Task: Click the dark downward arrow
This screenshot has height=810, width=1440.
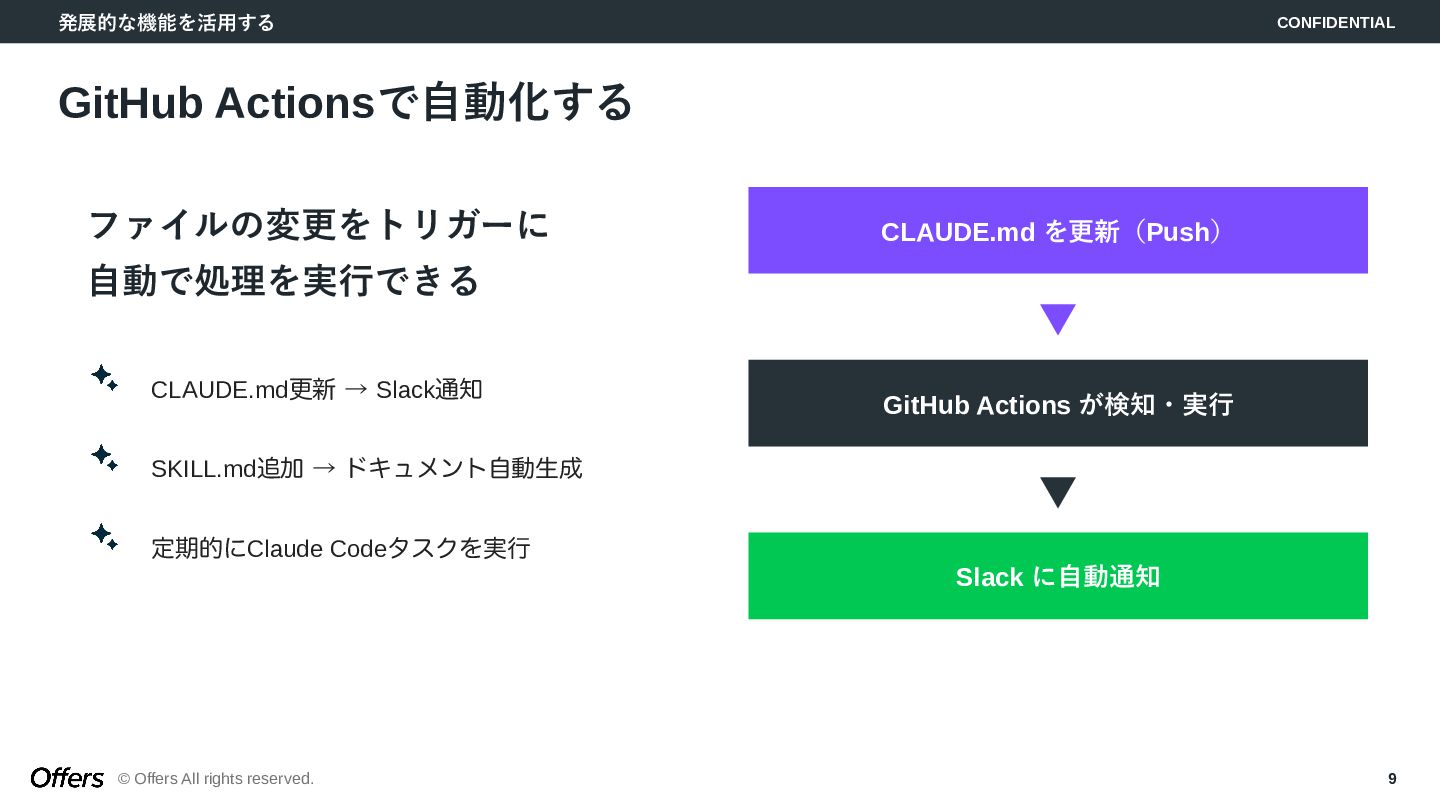Action: coord(1057,492)
